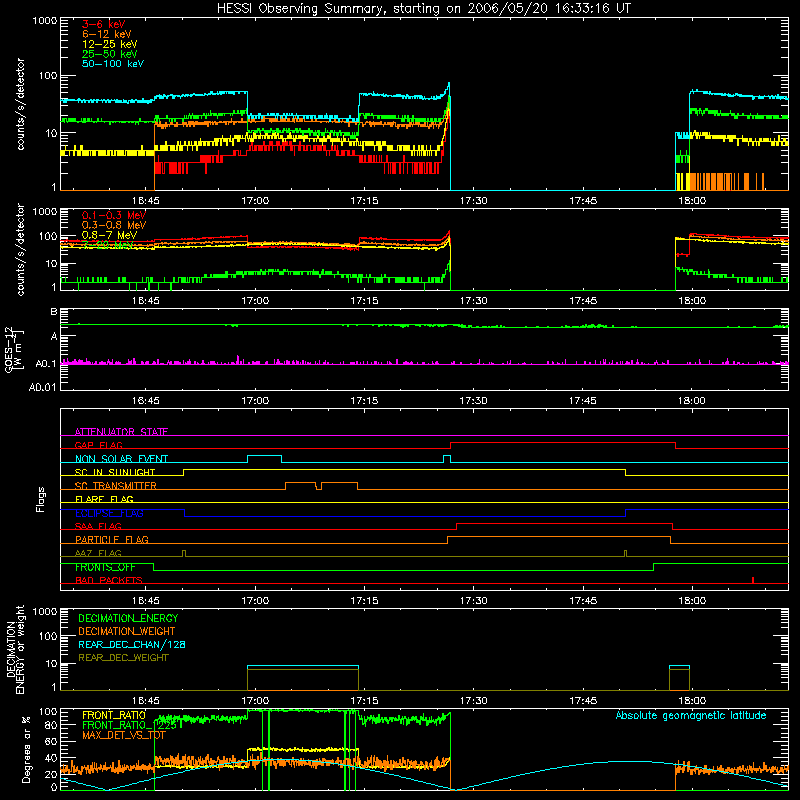Click the 25-50 keV legend entry
This screenshot has width=800, height=800.
coord(109,54)
